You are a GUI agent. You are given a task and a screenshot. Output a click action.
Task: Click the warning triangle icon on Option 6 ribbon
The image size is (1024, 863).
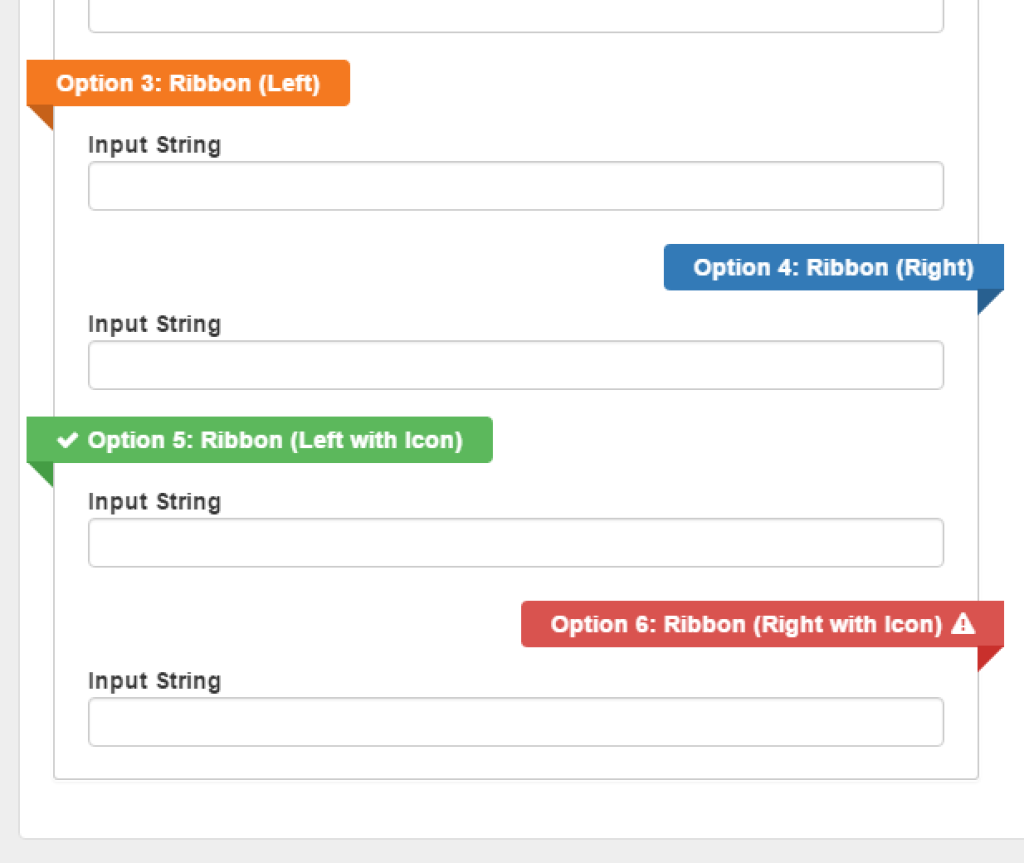coord(963,624)
